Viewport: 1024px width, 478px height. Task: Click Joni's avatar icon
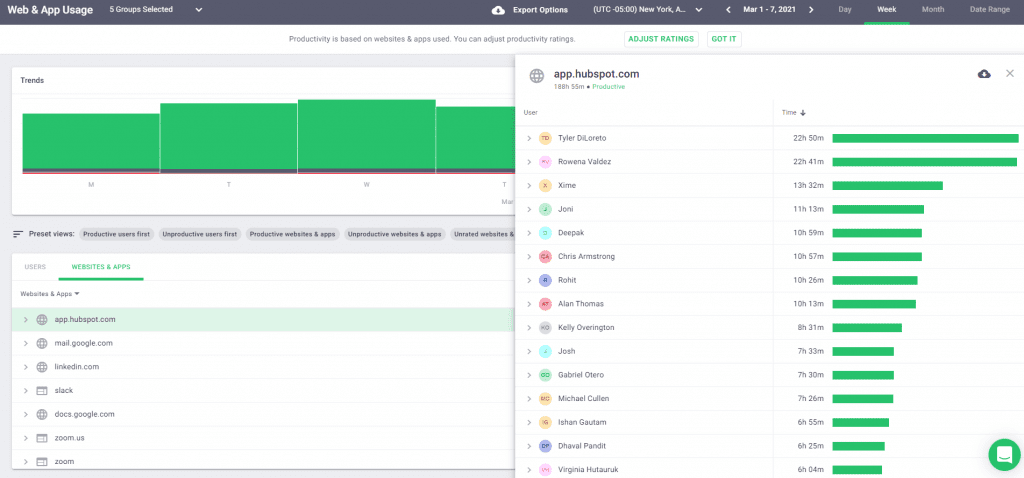(545, 210)
